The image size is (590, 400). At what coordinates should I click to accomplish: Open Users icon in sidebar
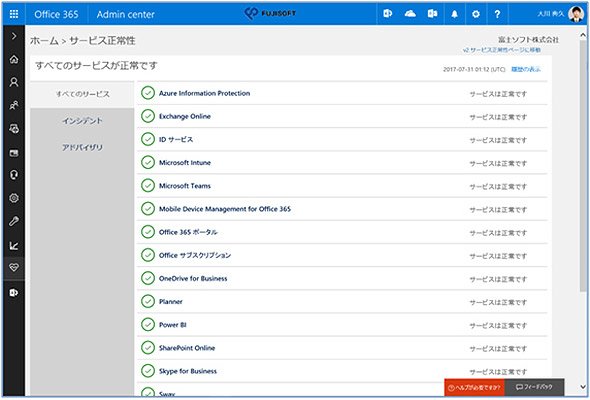pos(14,82)
